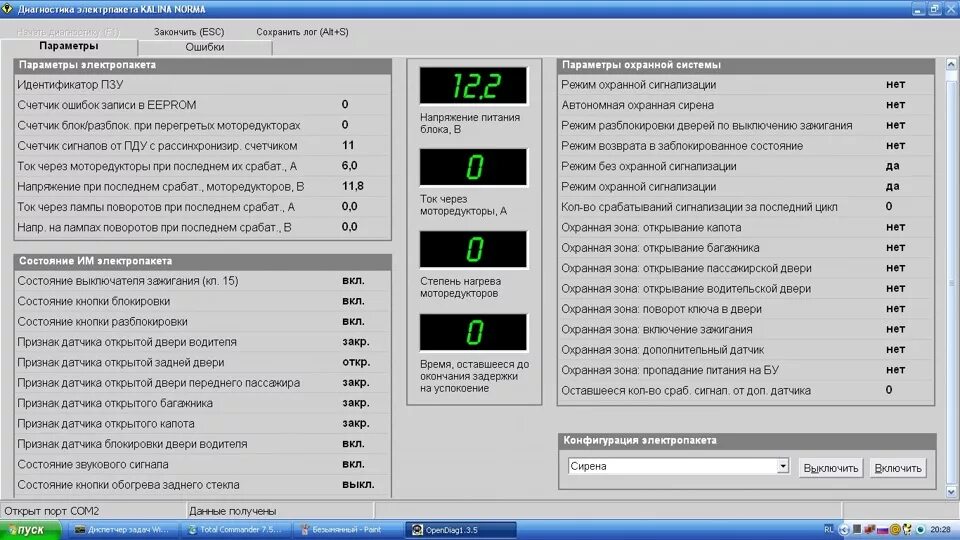This screenshot has height=540, width=960.
Task: Select Состояние звукового сигнала row
Action: point(202,464)
